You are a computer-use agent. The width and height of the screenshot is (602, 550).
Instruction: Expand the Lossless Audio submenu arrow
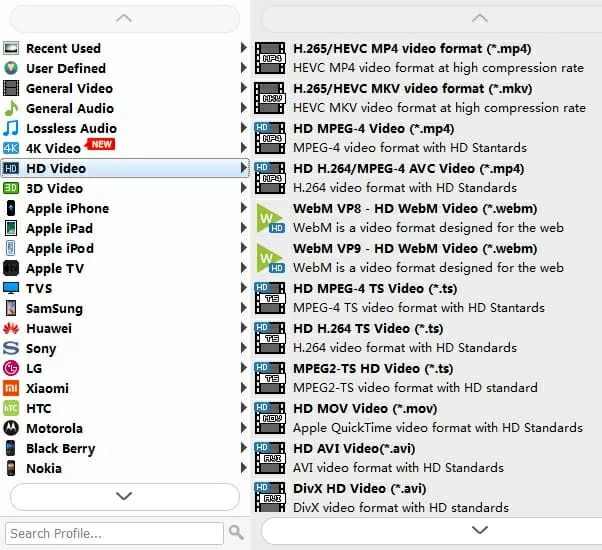[243, 127]
